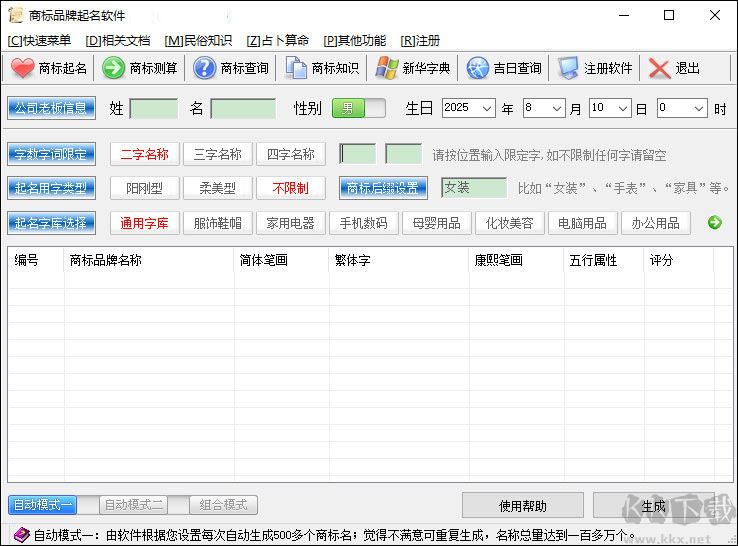
Task: Open [P]其他功能 menu
Action: (354, 40)
